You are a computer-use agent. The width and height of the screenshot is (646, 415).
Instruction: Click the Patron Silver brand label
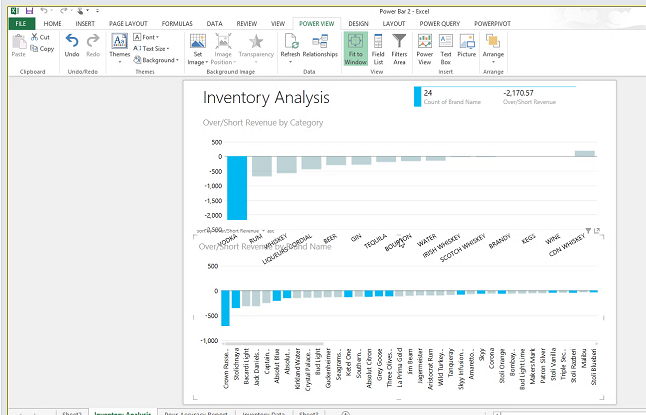[543, 366]
